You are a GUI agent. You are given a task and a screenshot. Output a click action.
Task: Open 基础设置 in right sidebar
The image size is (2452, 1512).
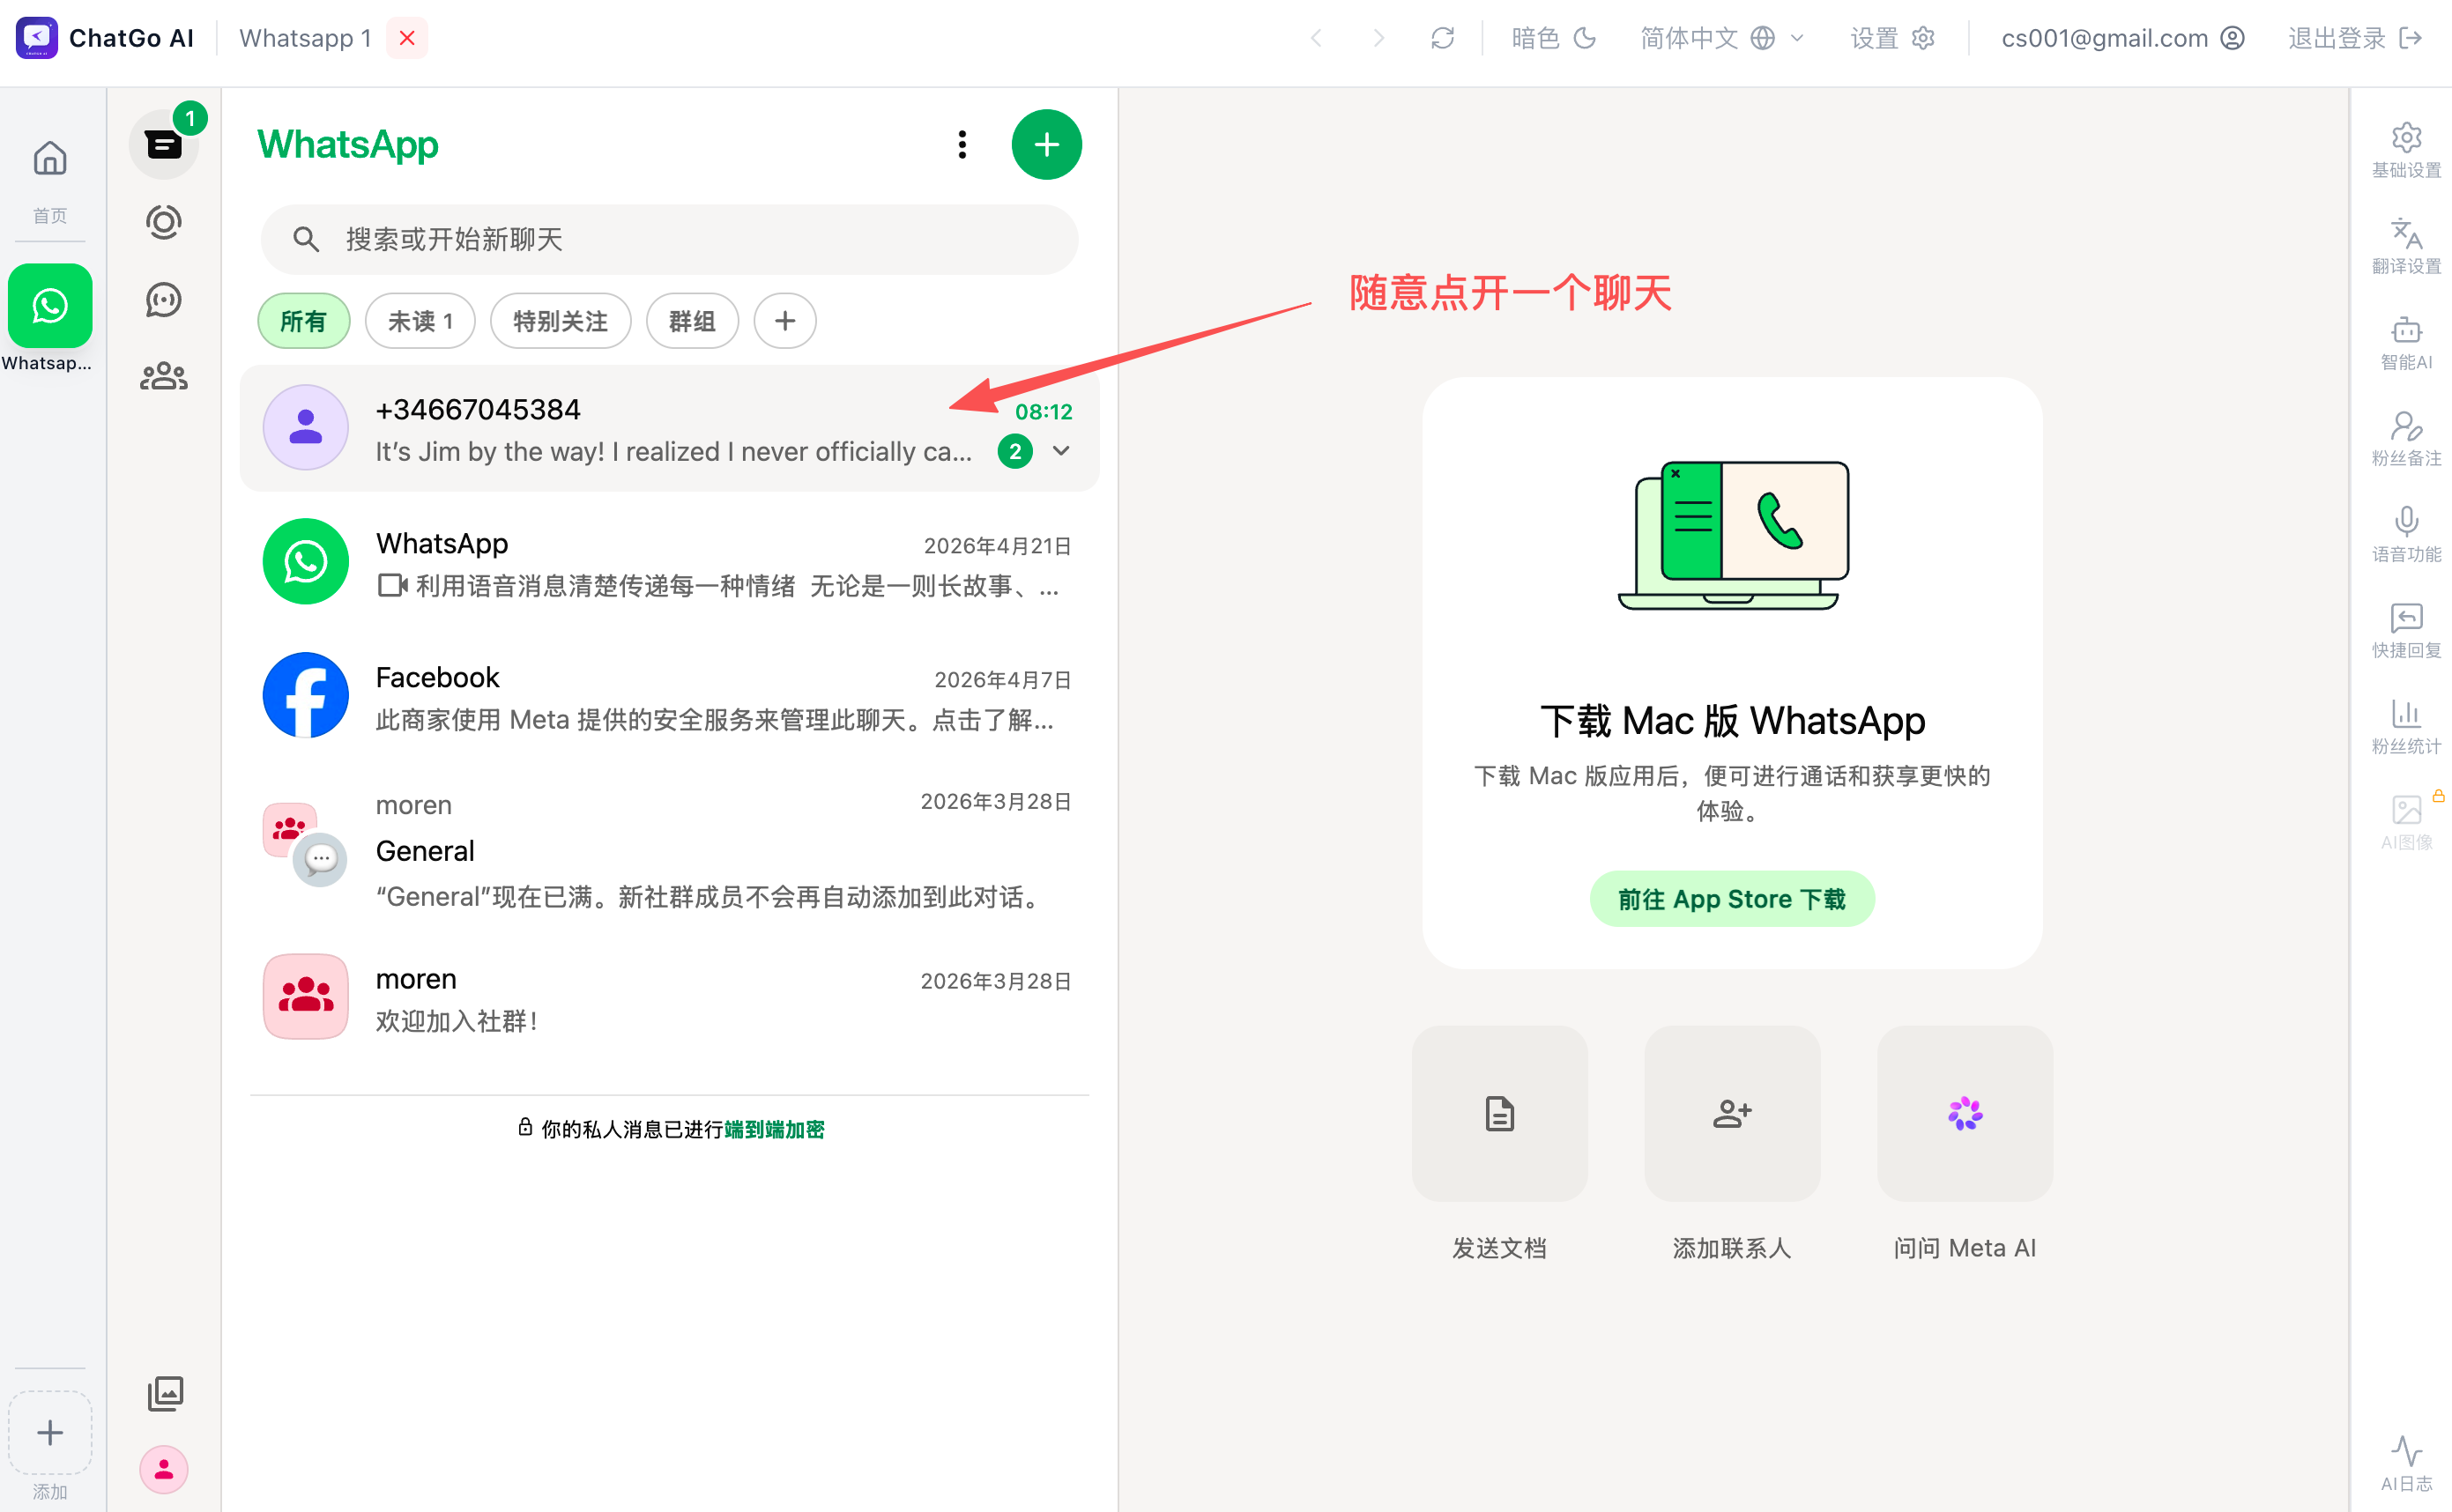(x=2406, y=150)
